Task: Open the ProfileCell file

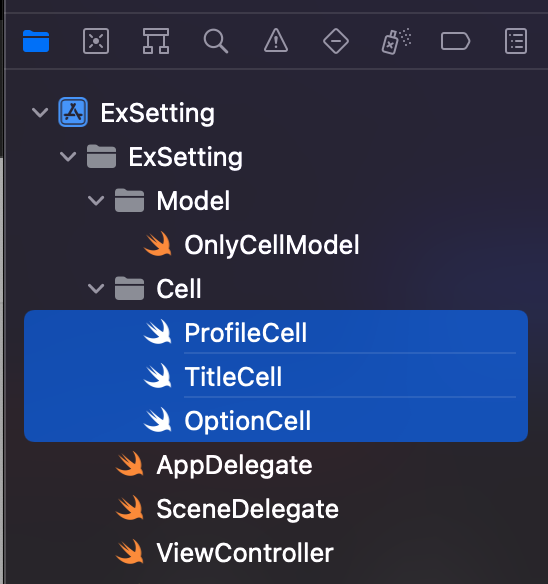Action: (246, 333)
